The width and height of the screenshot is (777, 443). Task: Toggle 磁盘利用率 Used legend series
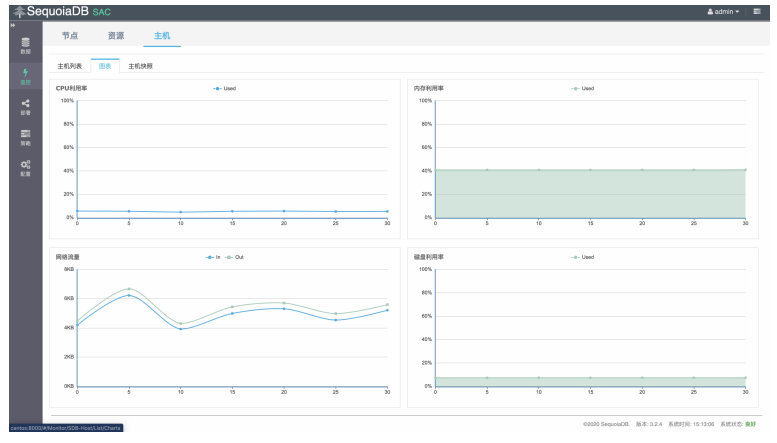(582, 257)
